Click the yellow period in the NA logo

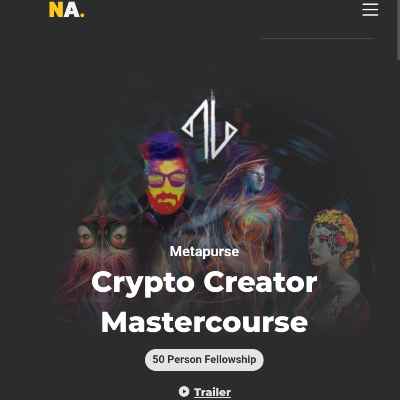click(83, 15)
